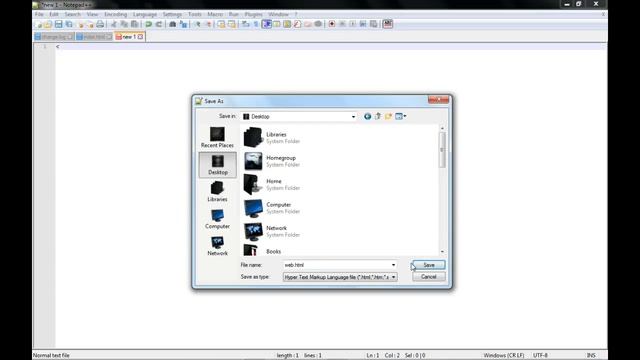640x360 pixels.
Task: Expand the Save in Desktop dropdown
Action: click(353, 117)
